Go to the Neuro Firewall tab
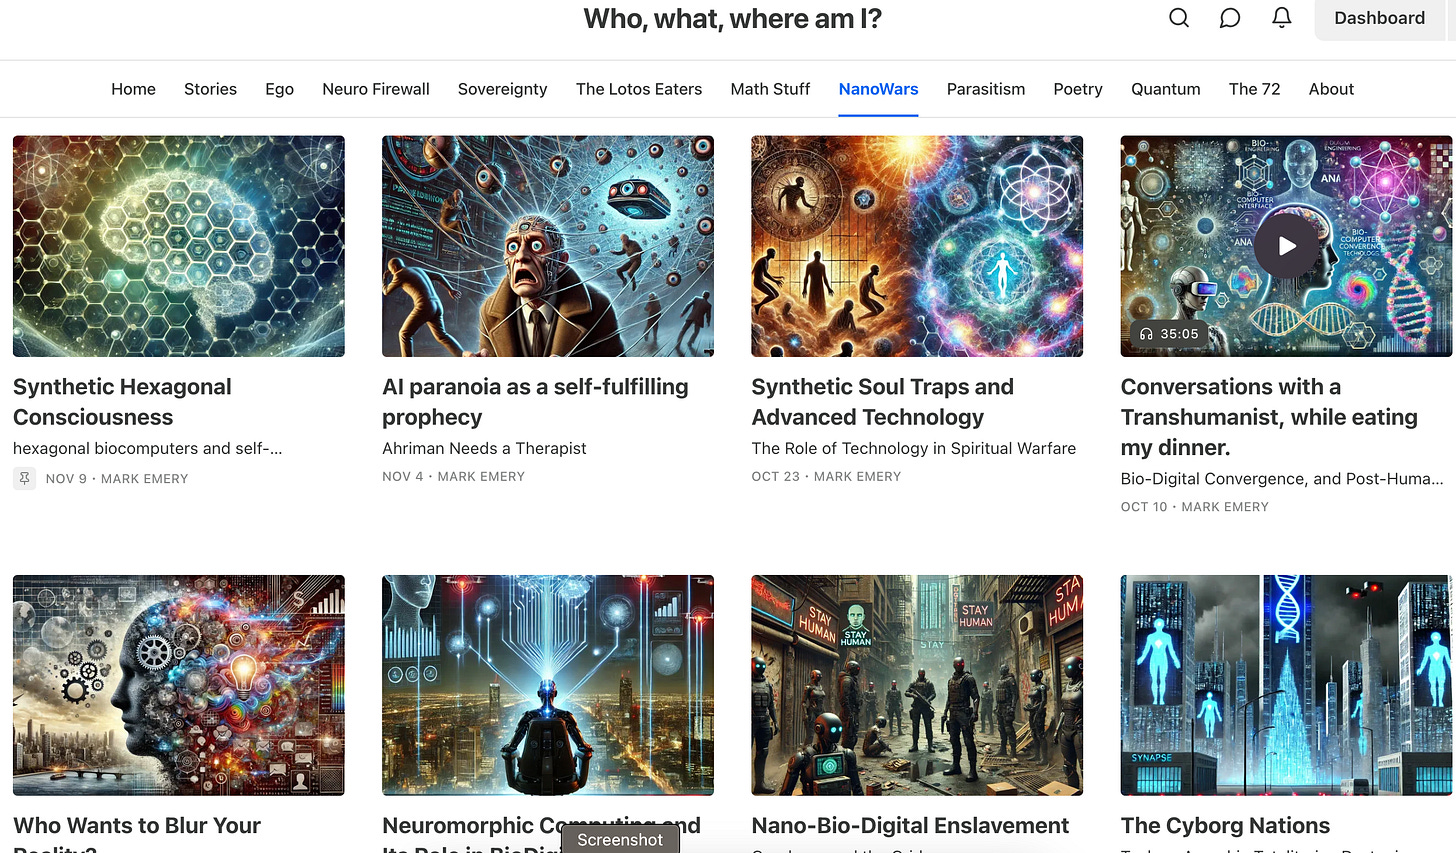1456x853 pixels. (375, 89)
